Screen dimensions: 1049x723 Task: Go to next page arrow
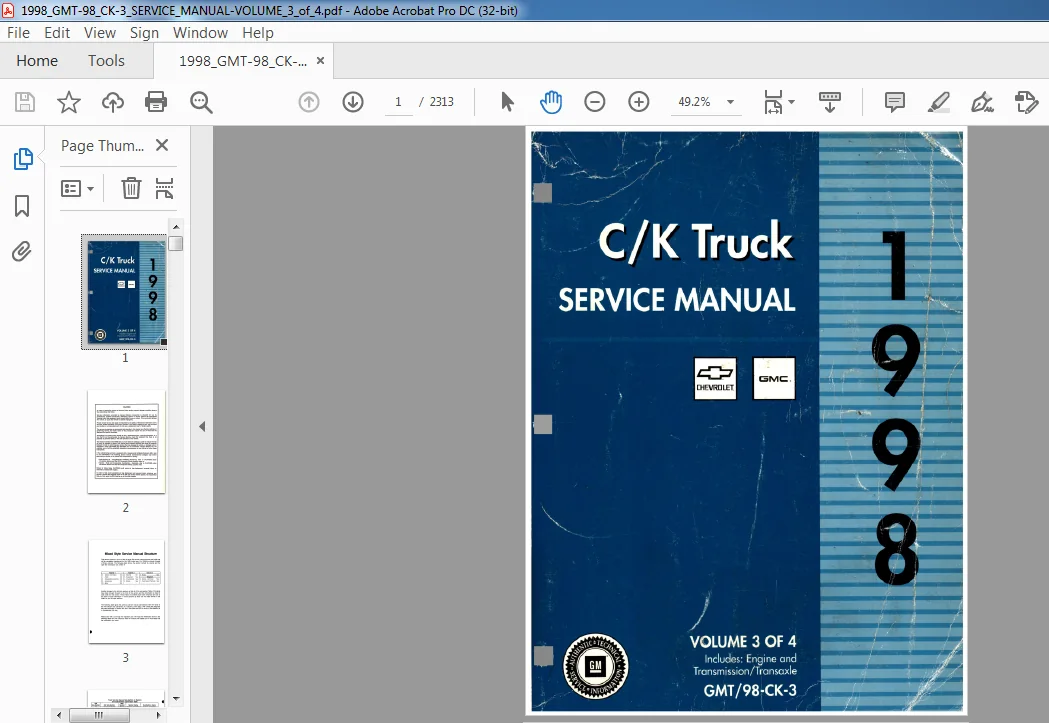353,102
